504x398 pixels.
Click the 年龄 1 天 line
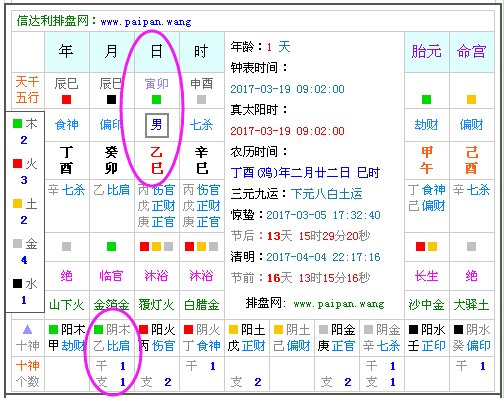[260, 47]
